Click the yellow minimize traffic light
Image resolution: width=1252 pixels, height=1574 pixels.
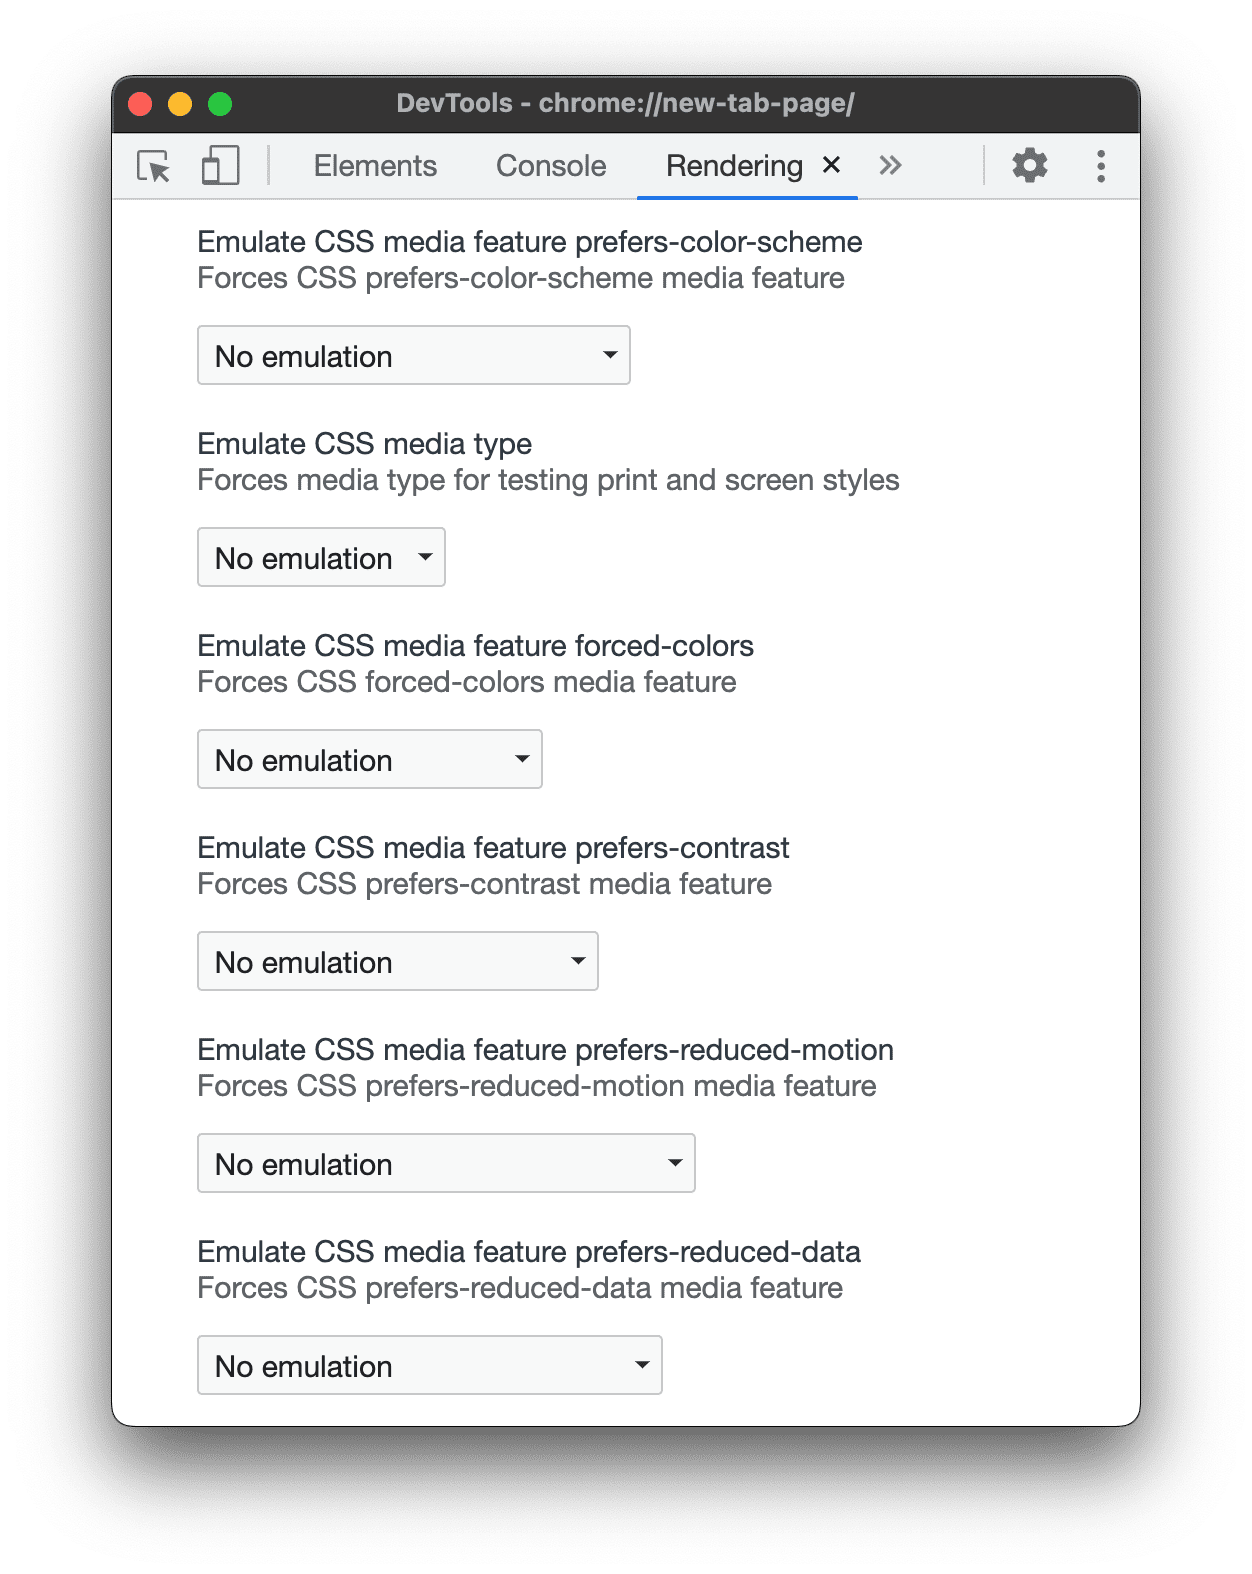(180, 102)
